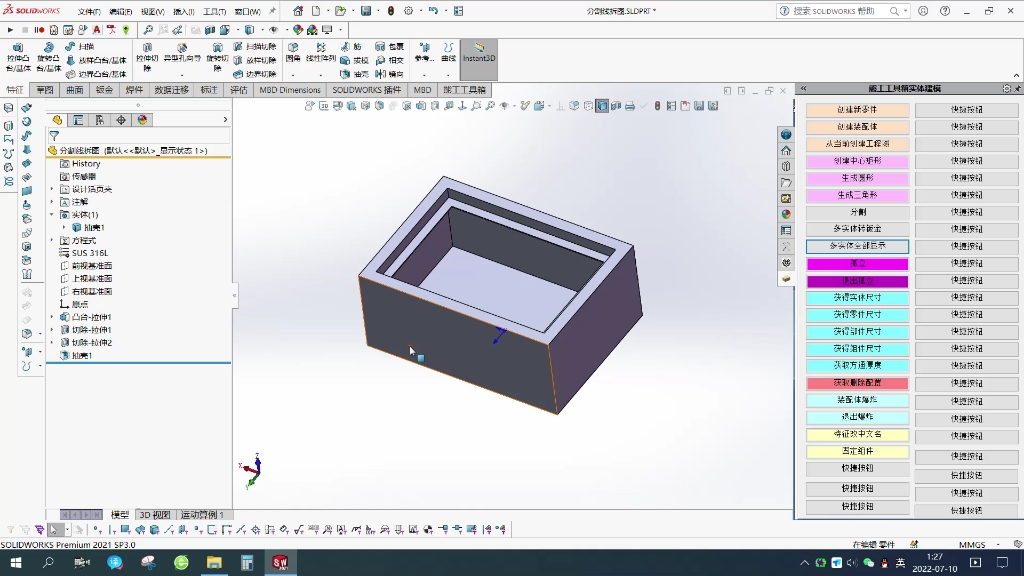Select the 线性阵列 (Linear Pattern) tool
Image resolution: width=1024 pixels, height=576 pixels.
click(320, 52)
